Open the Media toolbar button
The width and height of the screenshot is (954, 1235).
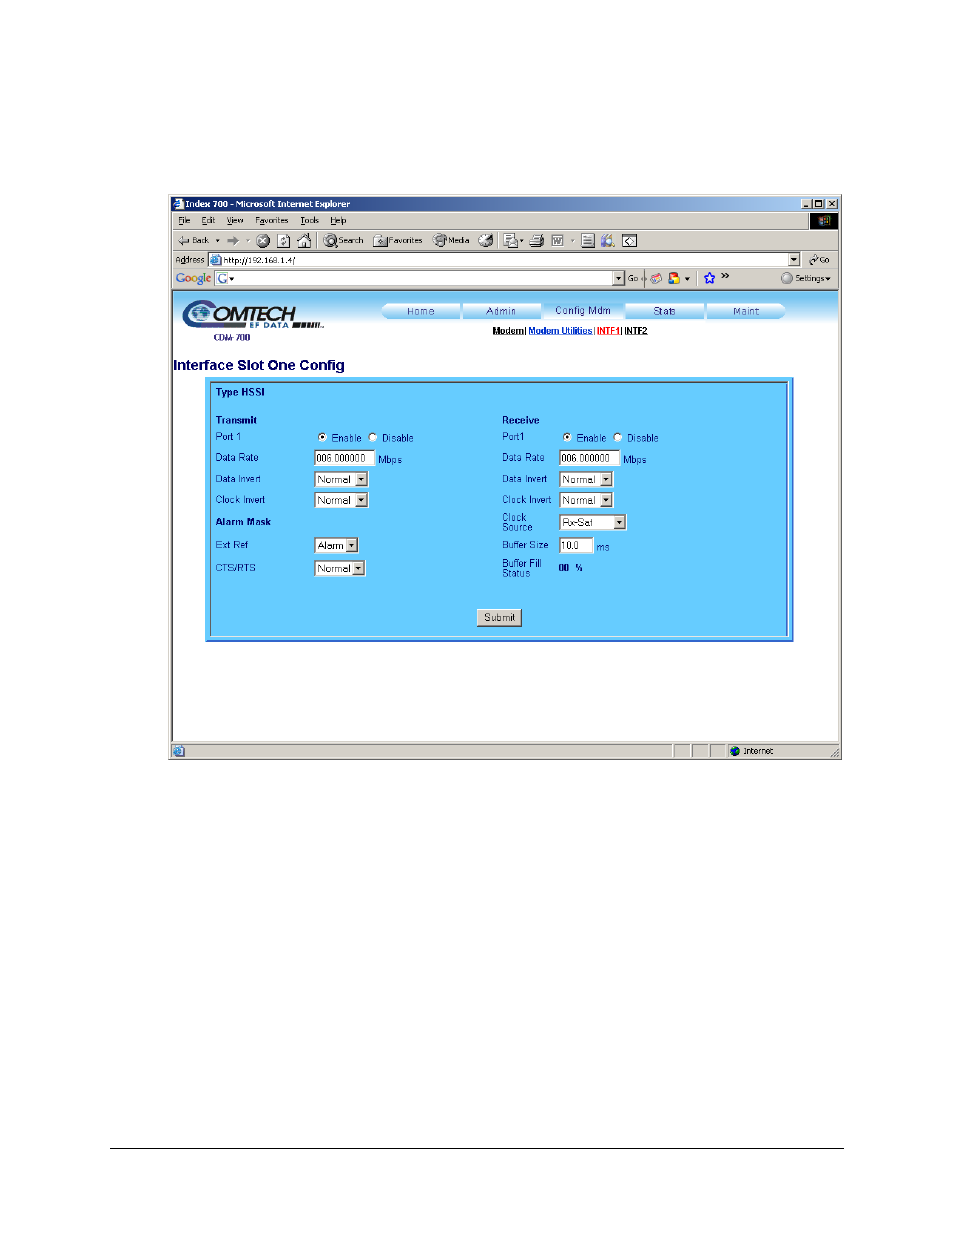[452, 241]
